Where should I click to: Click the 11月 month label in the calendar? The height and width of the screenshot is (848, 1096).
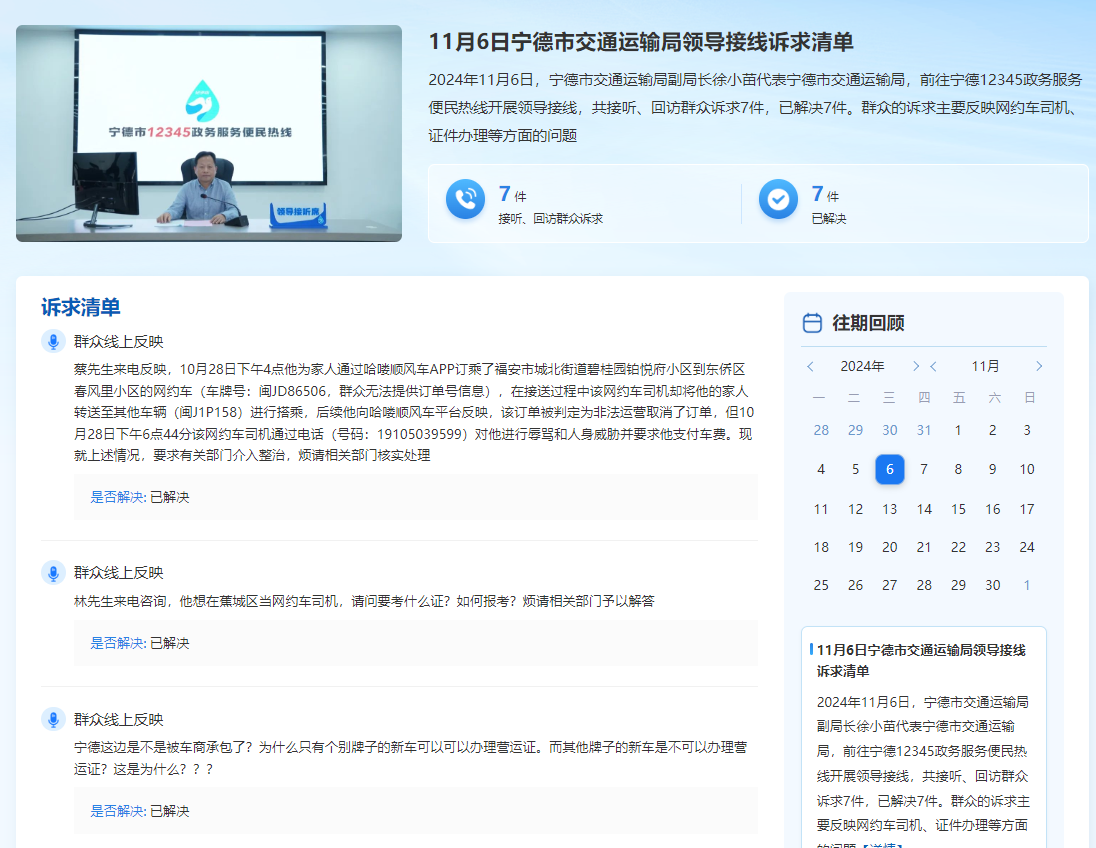(x=986, y=366)
